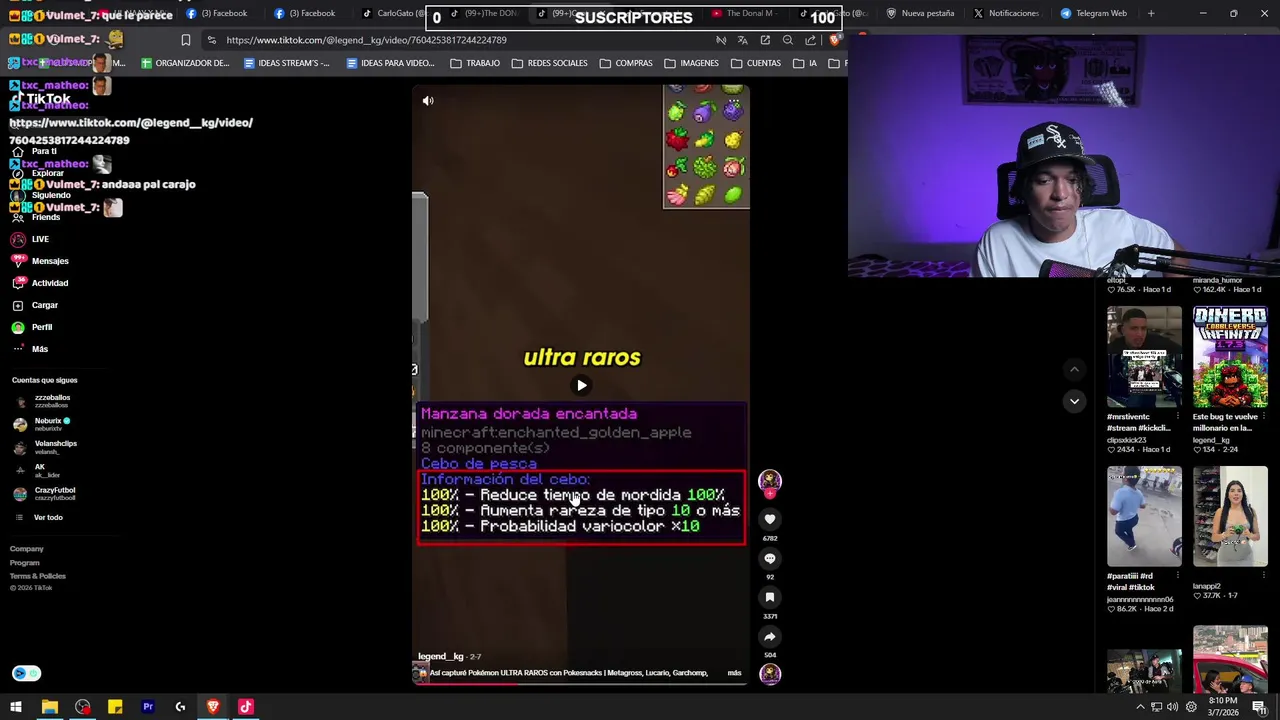Switch to the Nueva pestaña tab
This screenshot has width=1280, height=720.
coord(921,14)
